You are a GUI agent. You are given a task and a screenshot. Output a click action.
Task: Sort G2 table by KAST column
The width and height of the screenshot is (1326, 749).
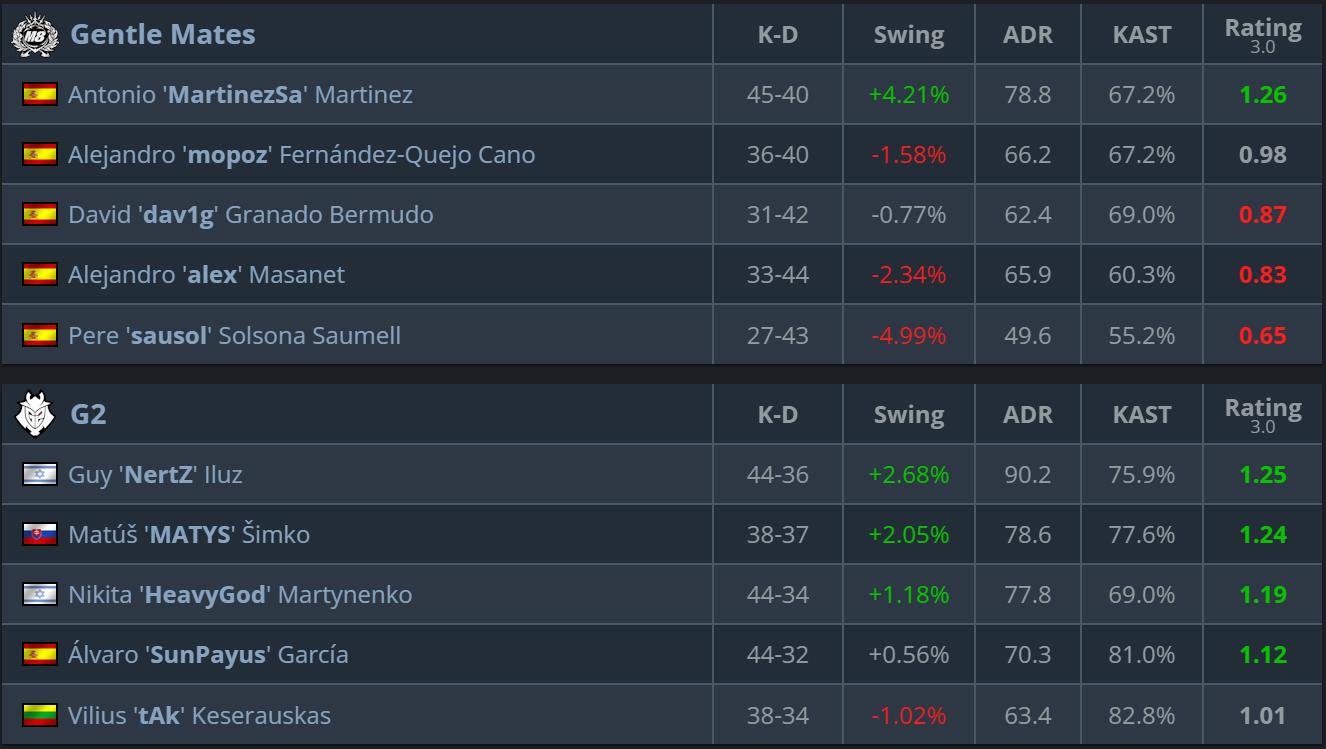1141,415
